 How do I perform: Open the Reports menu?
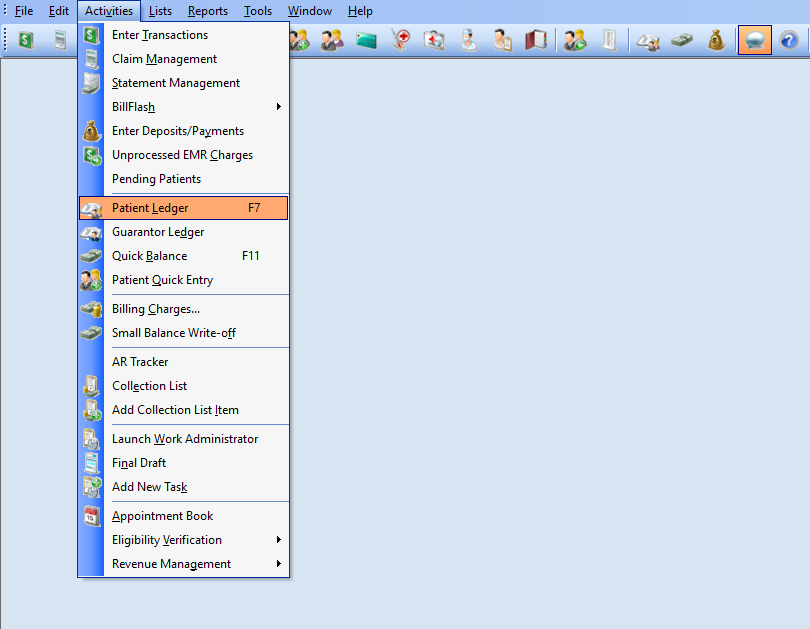point(208,11)
